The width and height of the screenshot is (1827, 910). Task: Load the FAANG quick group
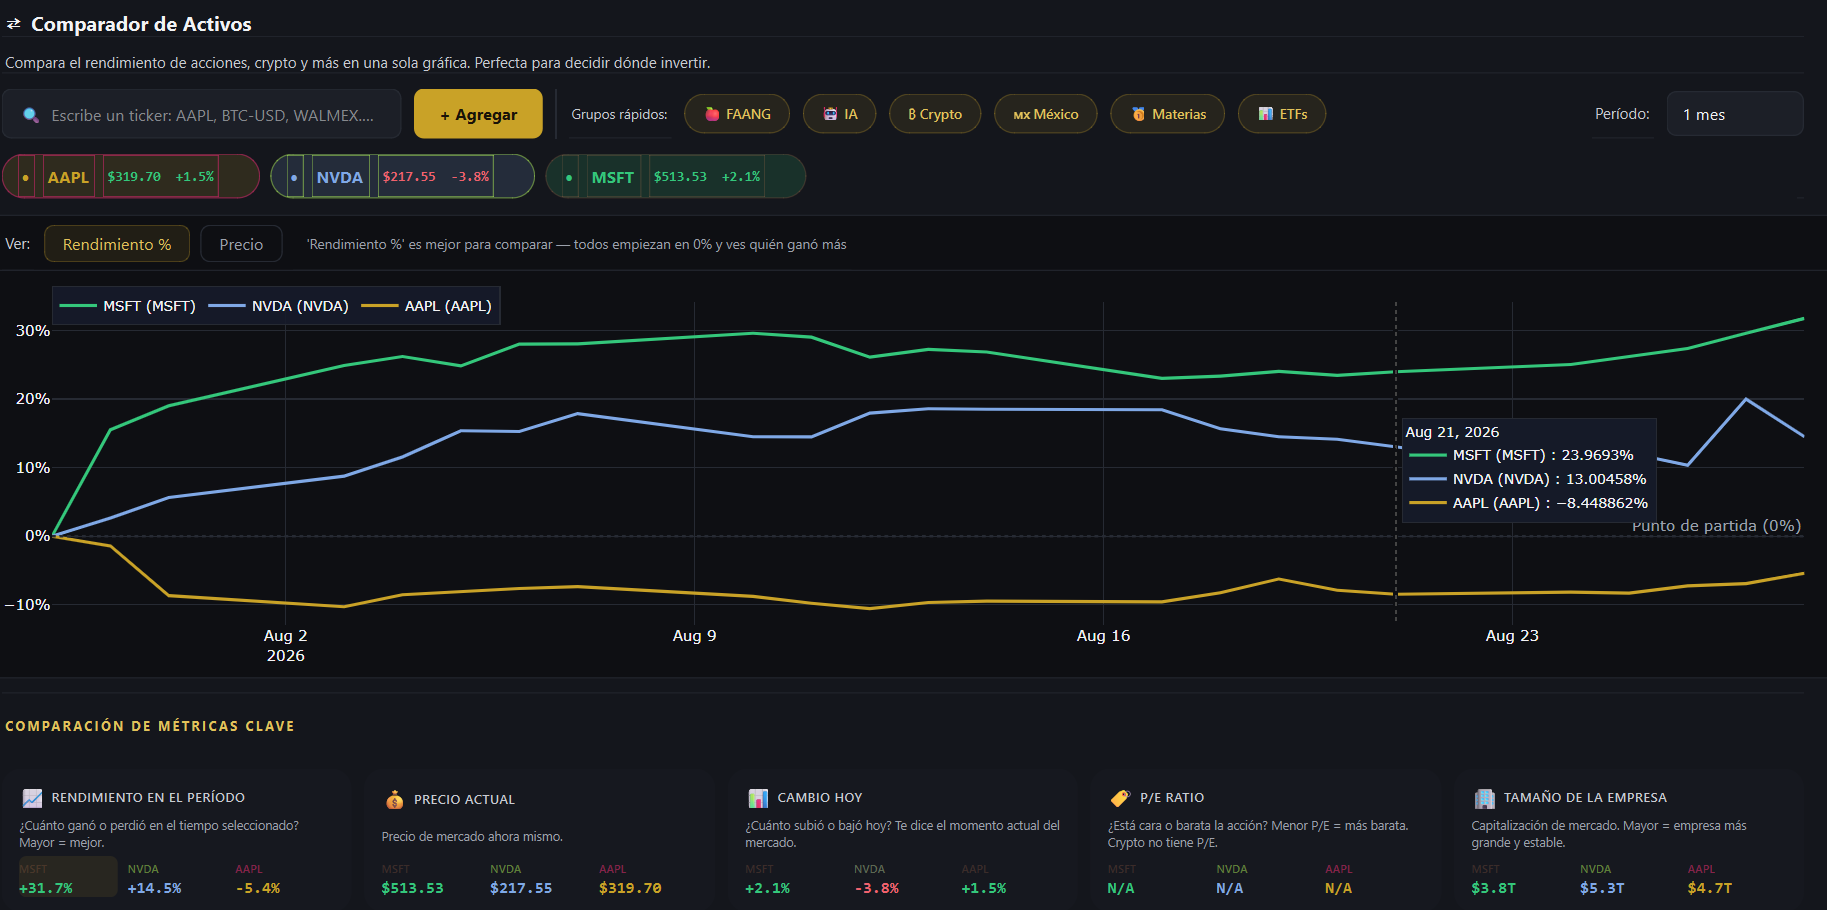(x=737, y=114)
